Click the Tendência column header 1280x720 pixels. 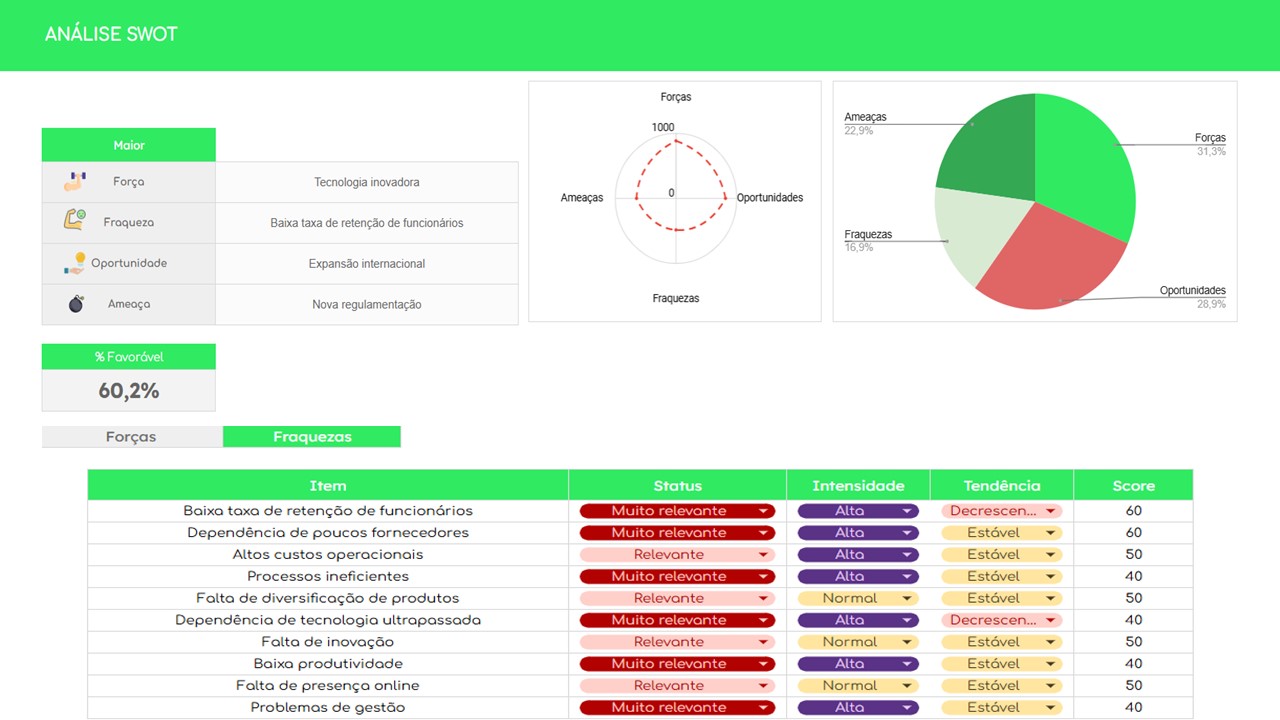click(1001, 486)
